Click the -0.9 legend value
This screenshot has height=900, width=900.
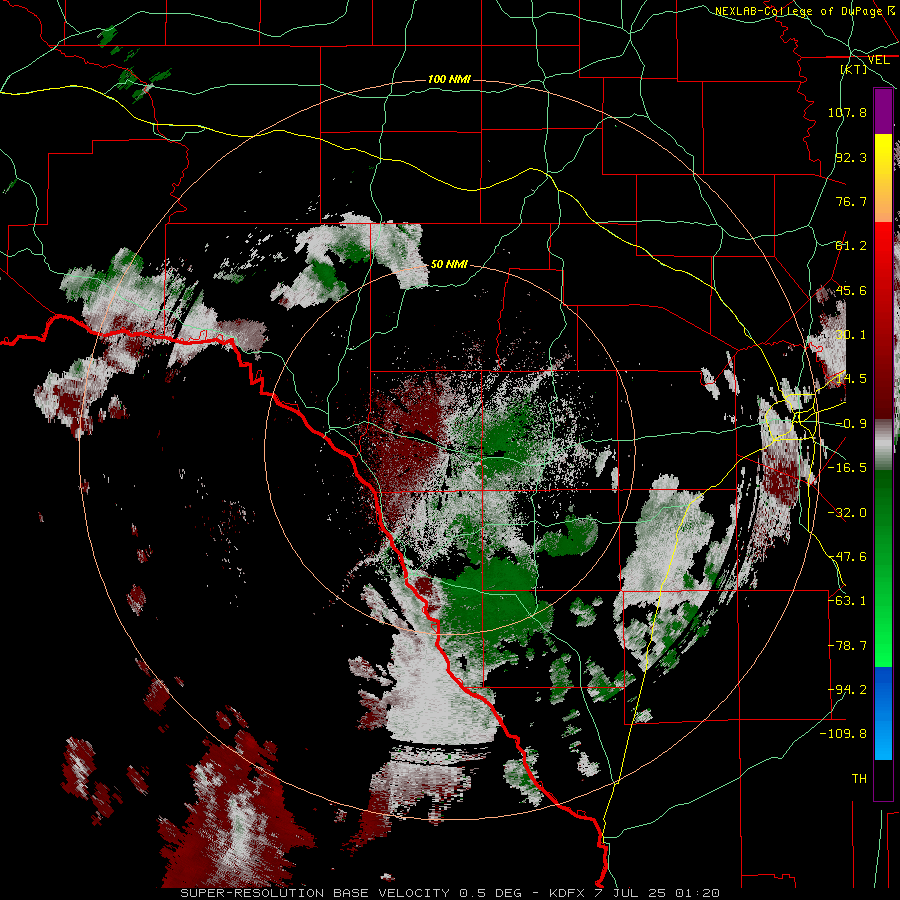[851, 424]
